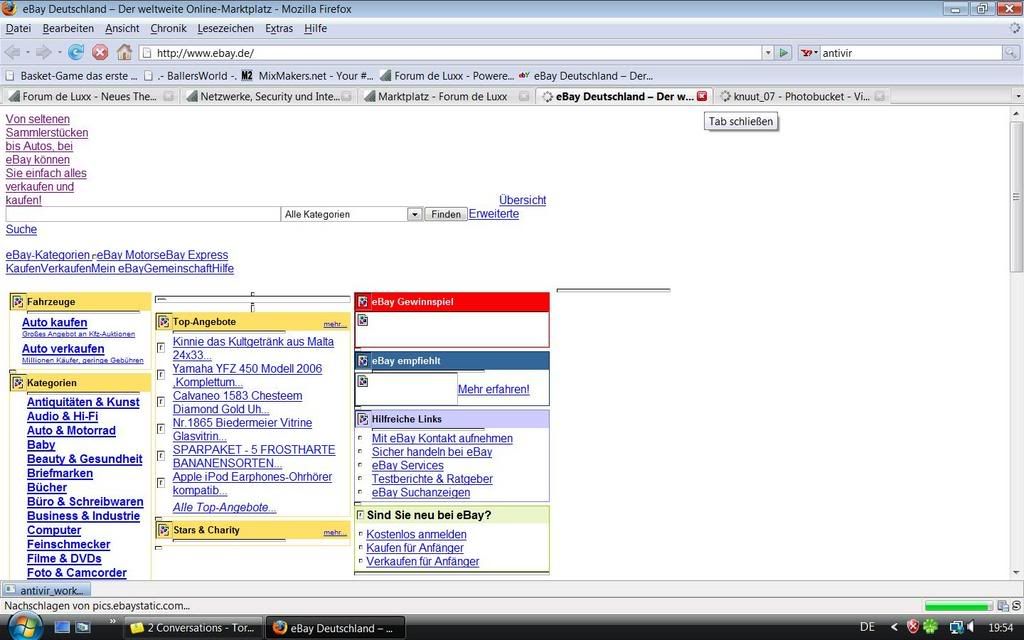
Task: Click the eBay search text field
Action: pyautogui.click(x=142, y=214)
